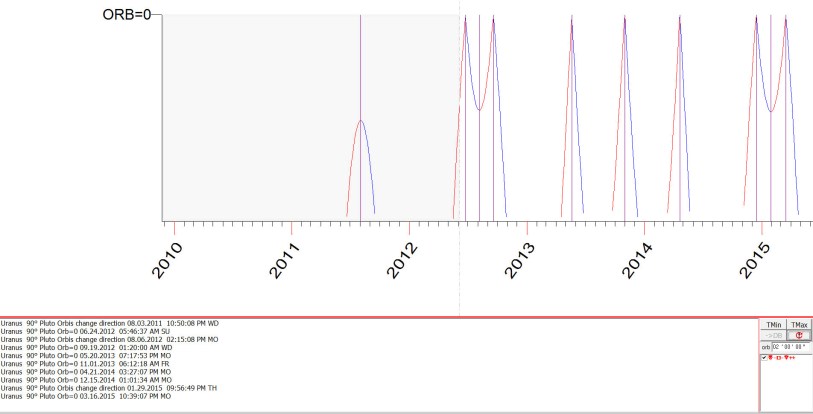Click into the orb value input field
Image resolution: width=813 pixels, height=414 pixels.
(794, 347)
